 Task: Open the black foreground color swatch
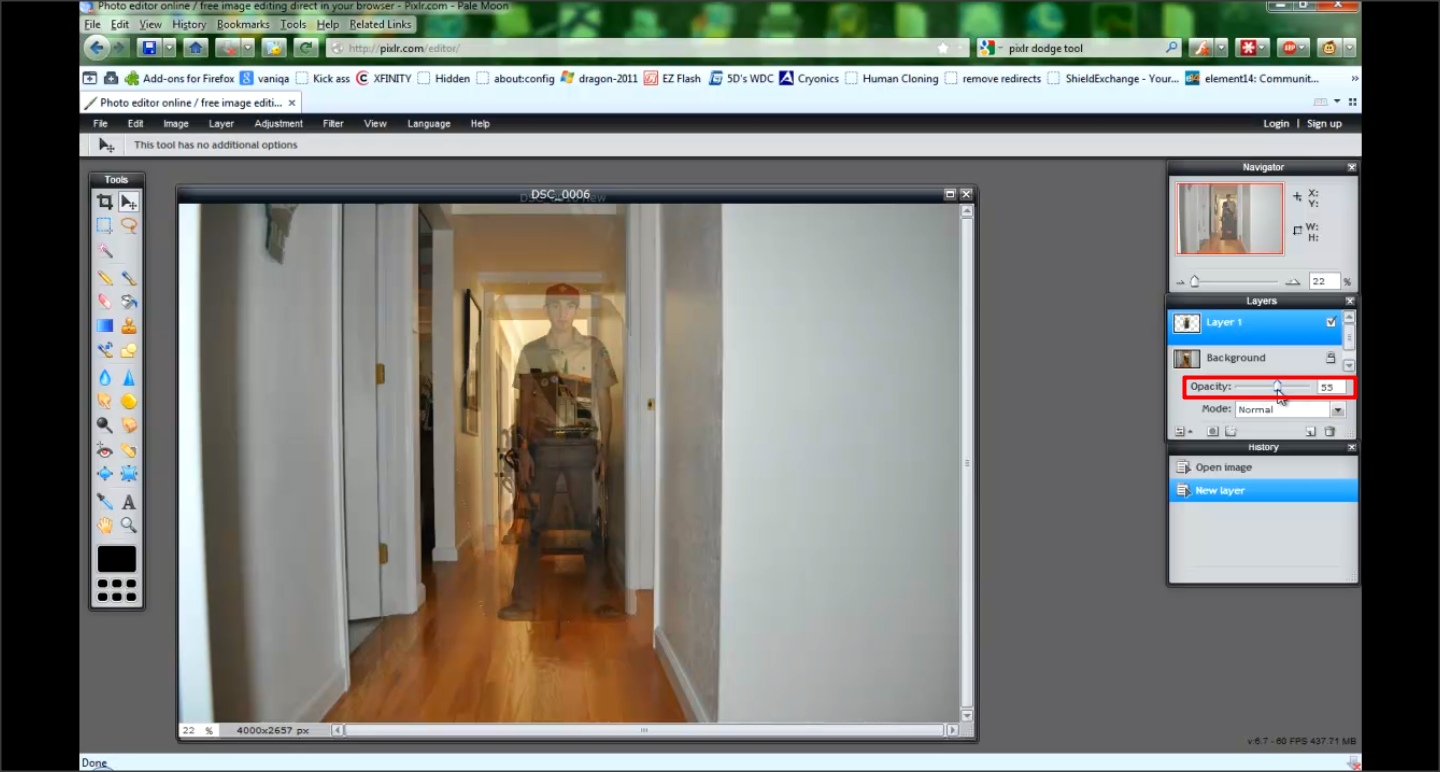click(x=117, y=559)
